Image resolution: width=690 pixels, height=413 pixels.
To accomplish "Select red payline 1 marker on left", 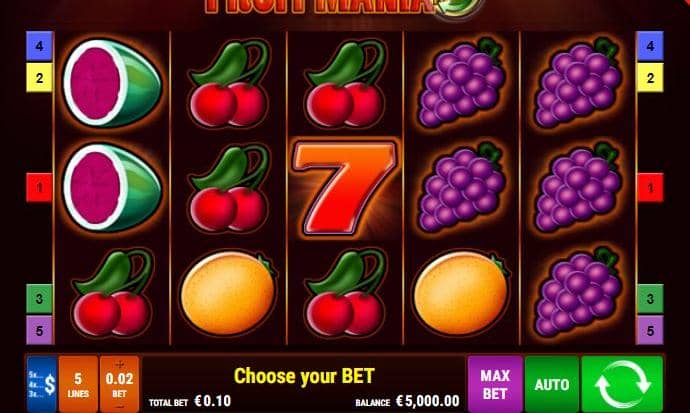I will pos(40,188).
